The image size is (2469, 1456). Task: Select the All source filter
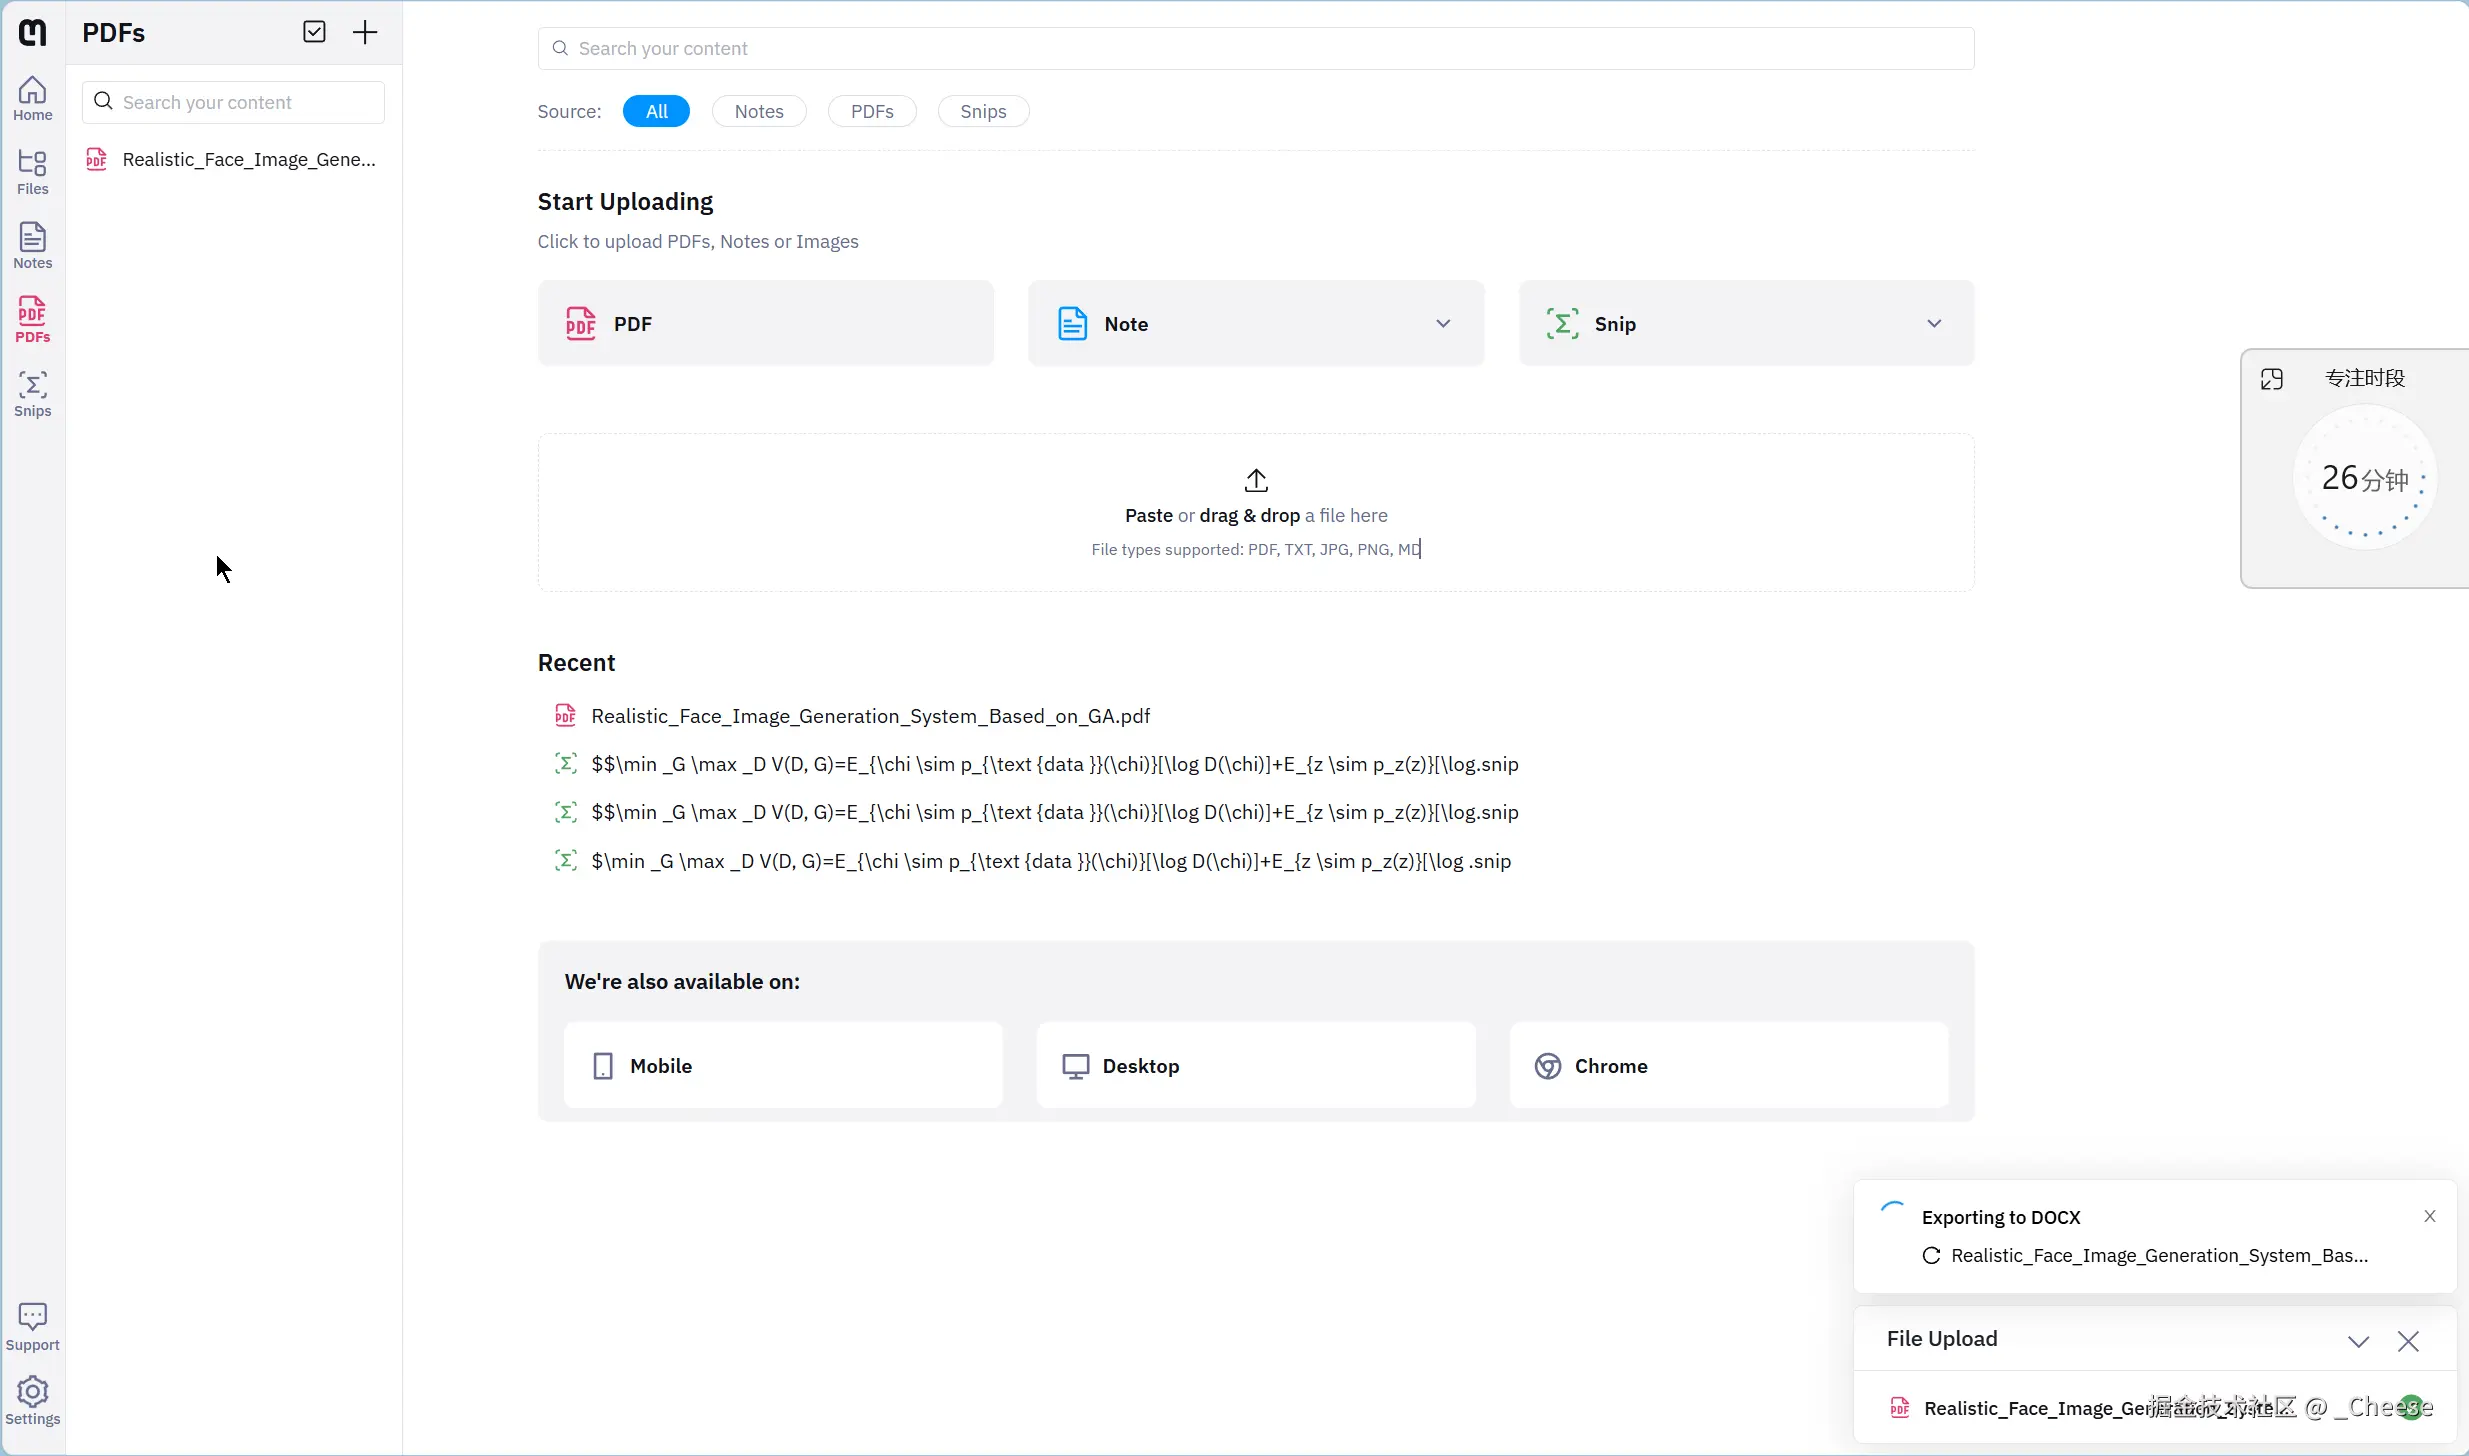pyautogui.click(x=656, y=111)
